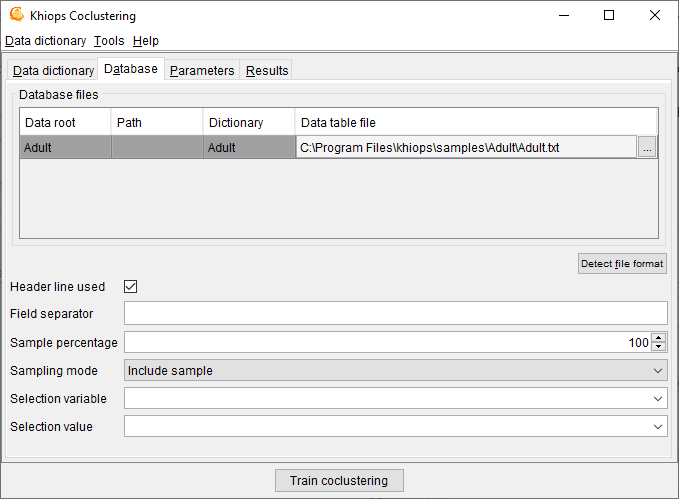Open the Tools menu
The image size is (679, 499).
[109, 41]
